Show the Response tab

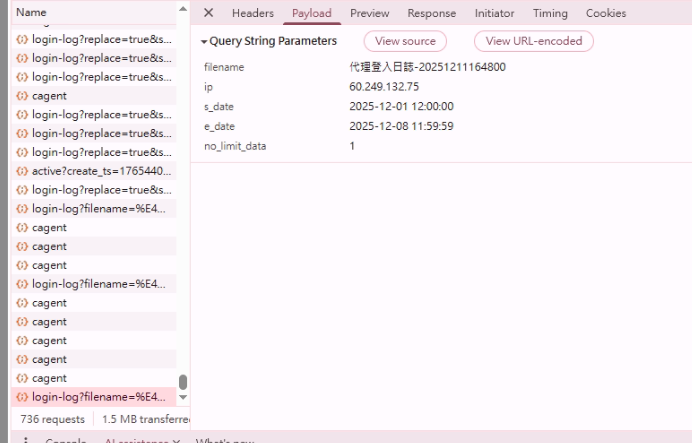point(431,13)
